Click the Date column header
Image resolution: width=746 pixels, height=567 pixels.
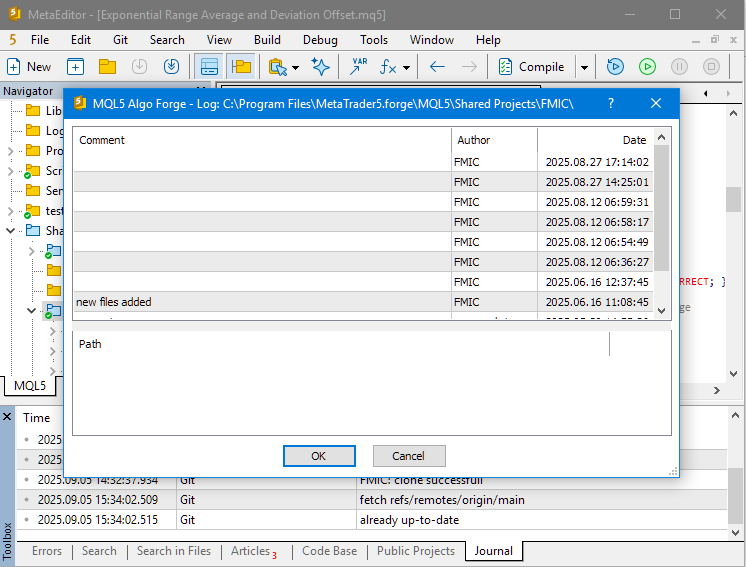pos(595,140)
